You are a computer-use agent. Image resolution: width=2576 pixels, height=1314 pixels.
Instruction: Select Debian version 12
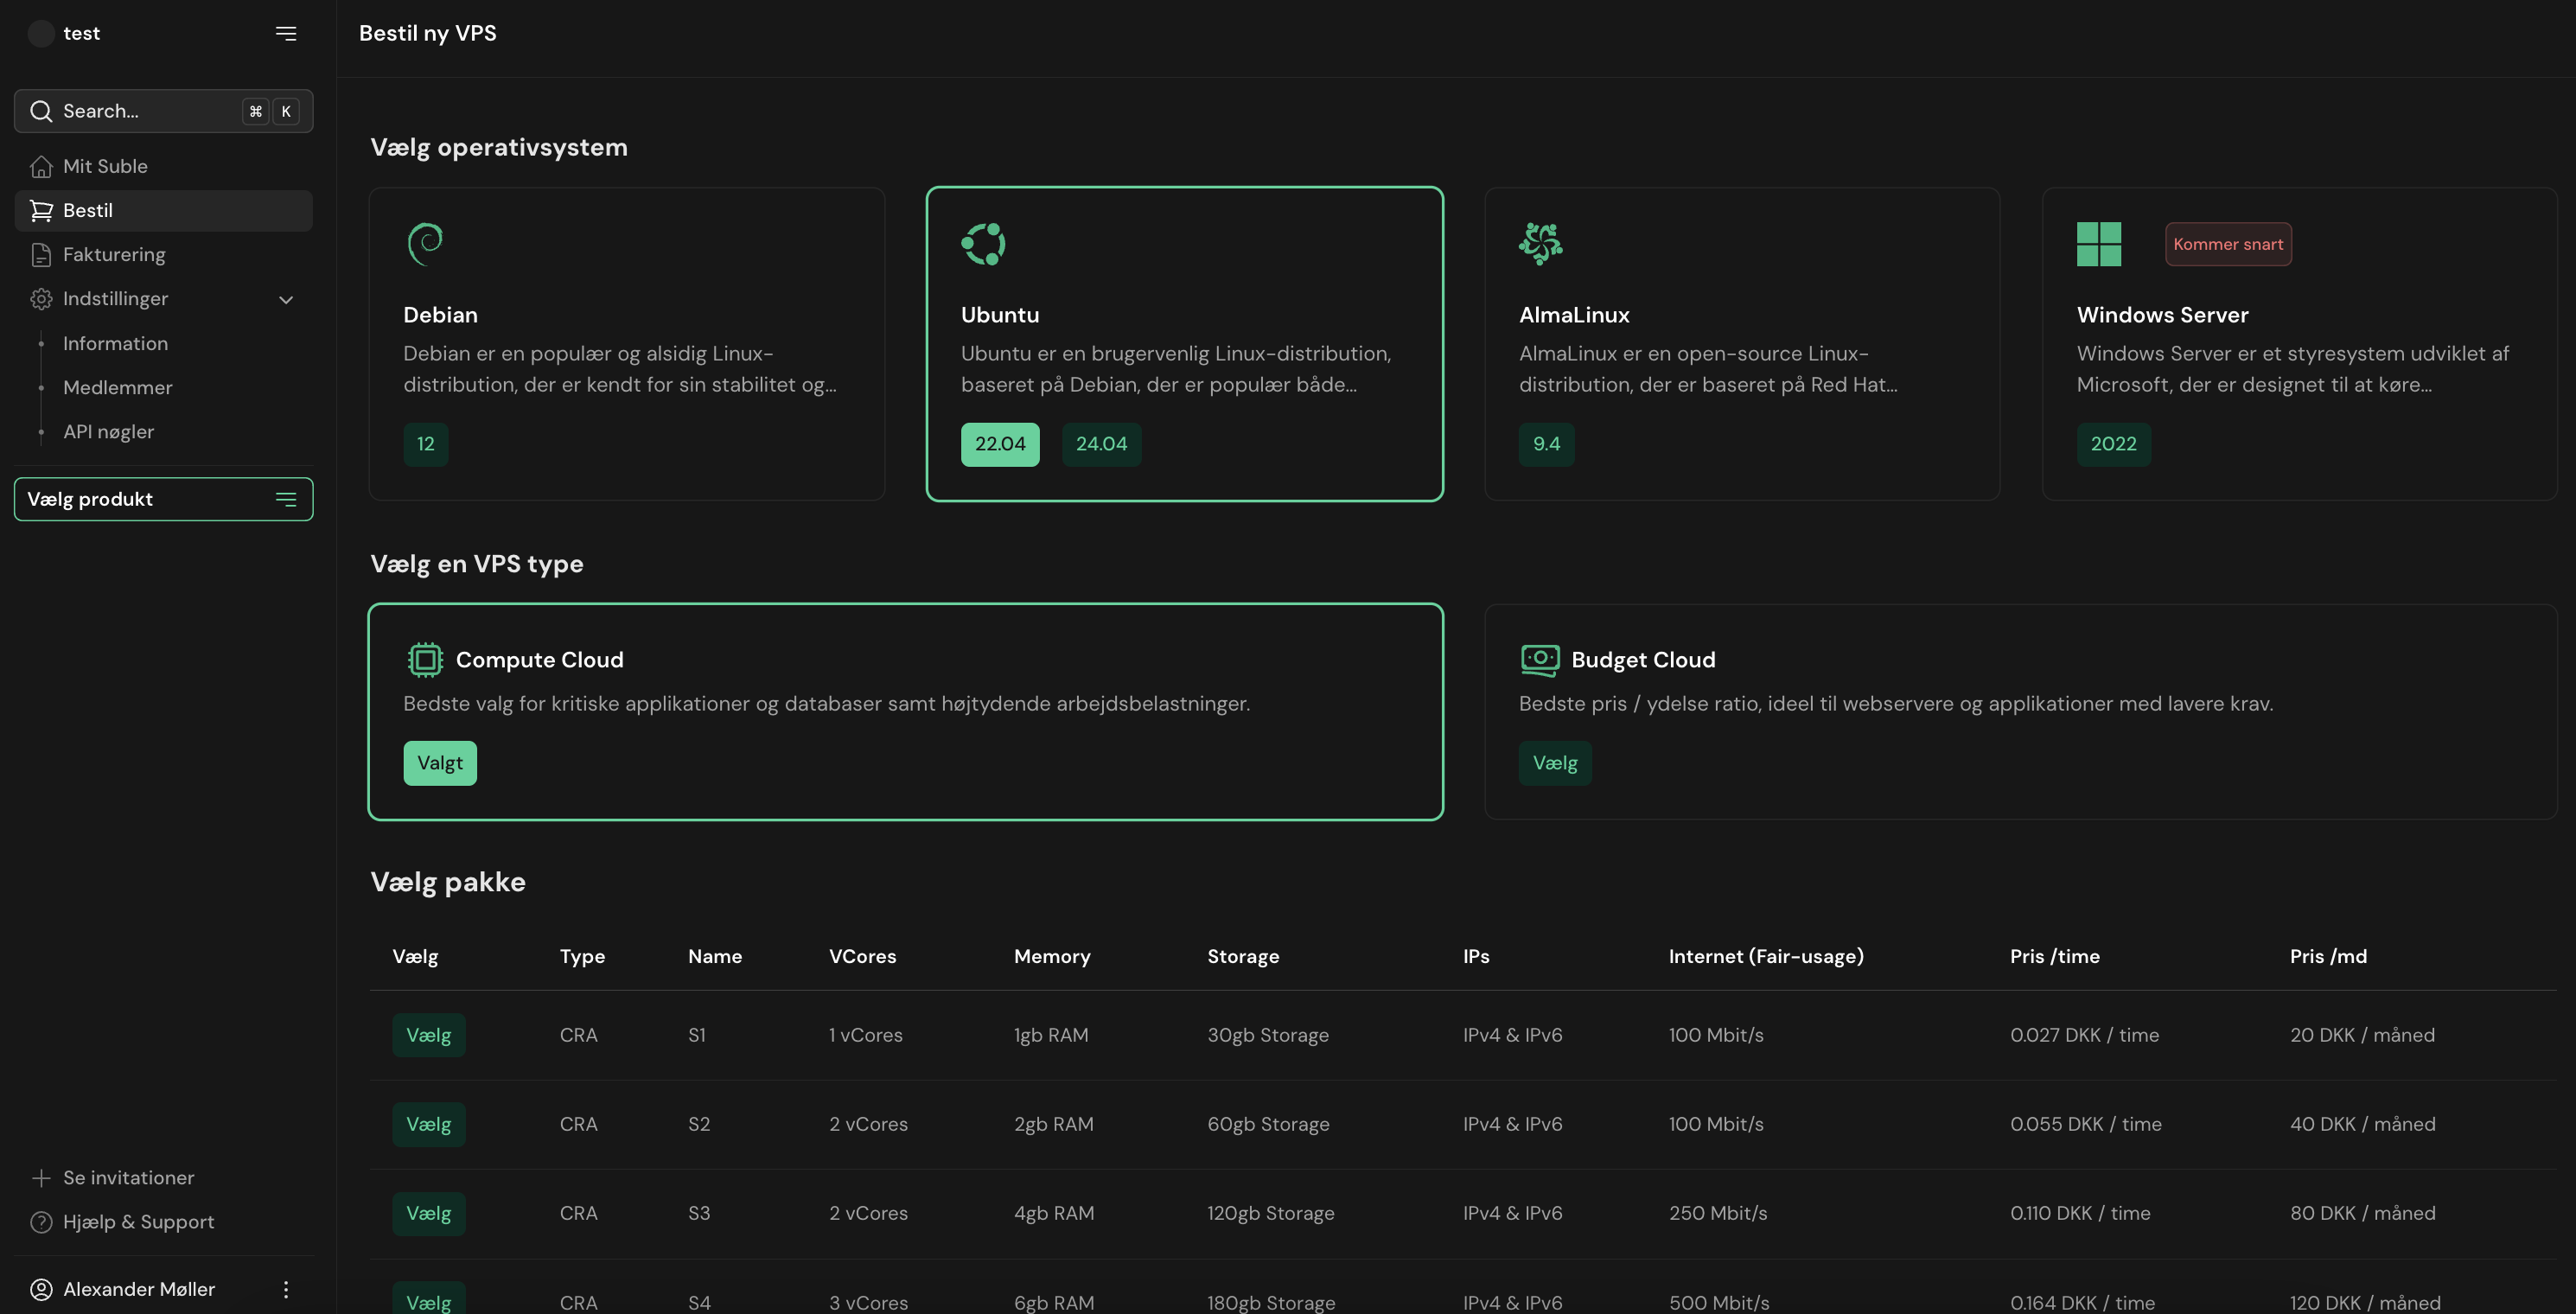[x=425, y=444]
